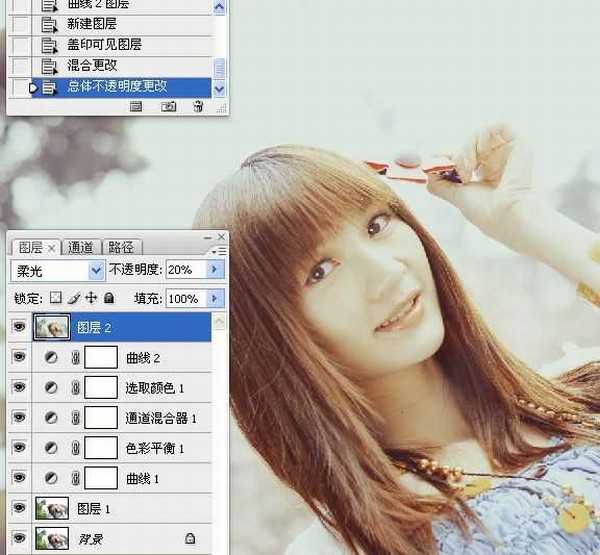The image size is (600, 555).
Task: Click the 选取颜色 1 layer mask thumbnail
Action: [101, 388]
